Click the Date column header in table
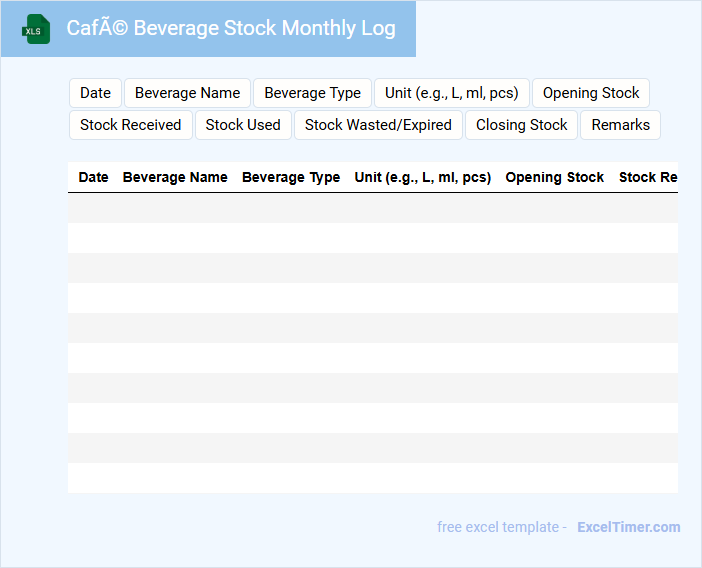702x568 pixels. pos(93,177)
